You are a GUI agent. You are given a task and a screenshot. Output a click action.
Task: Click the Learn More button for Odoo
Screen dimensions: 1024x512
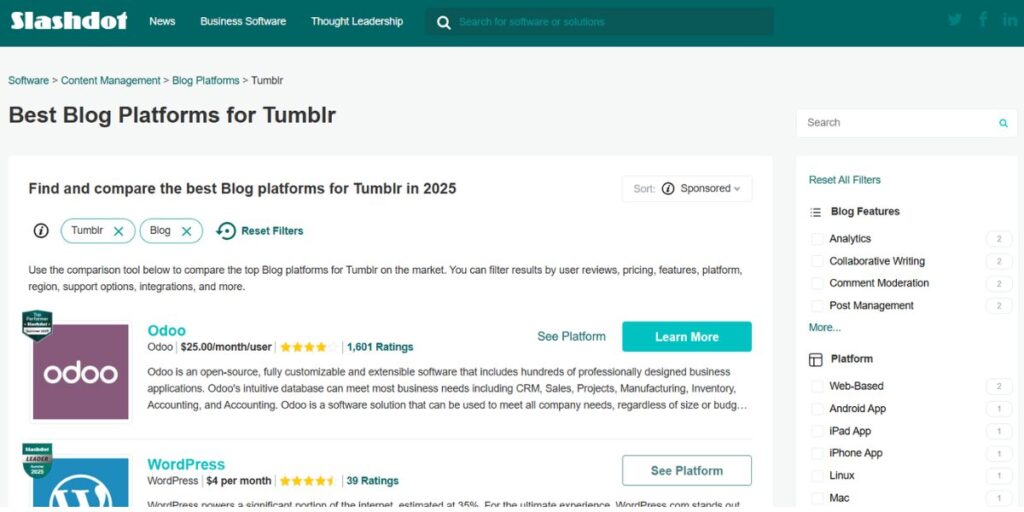686,337
